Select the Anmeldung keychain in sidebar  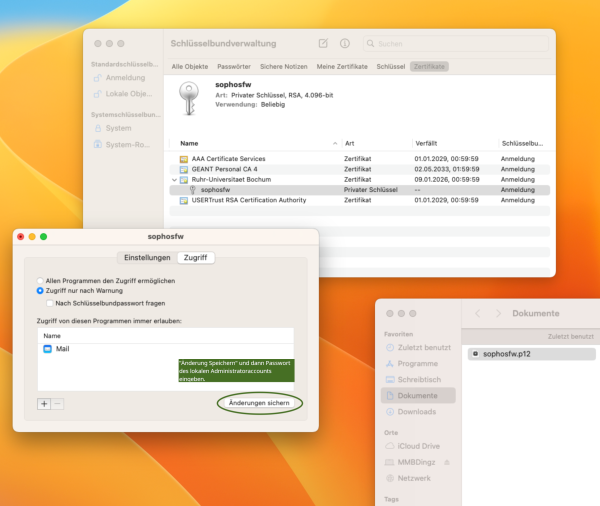124,77
